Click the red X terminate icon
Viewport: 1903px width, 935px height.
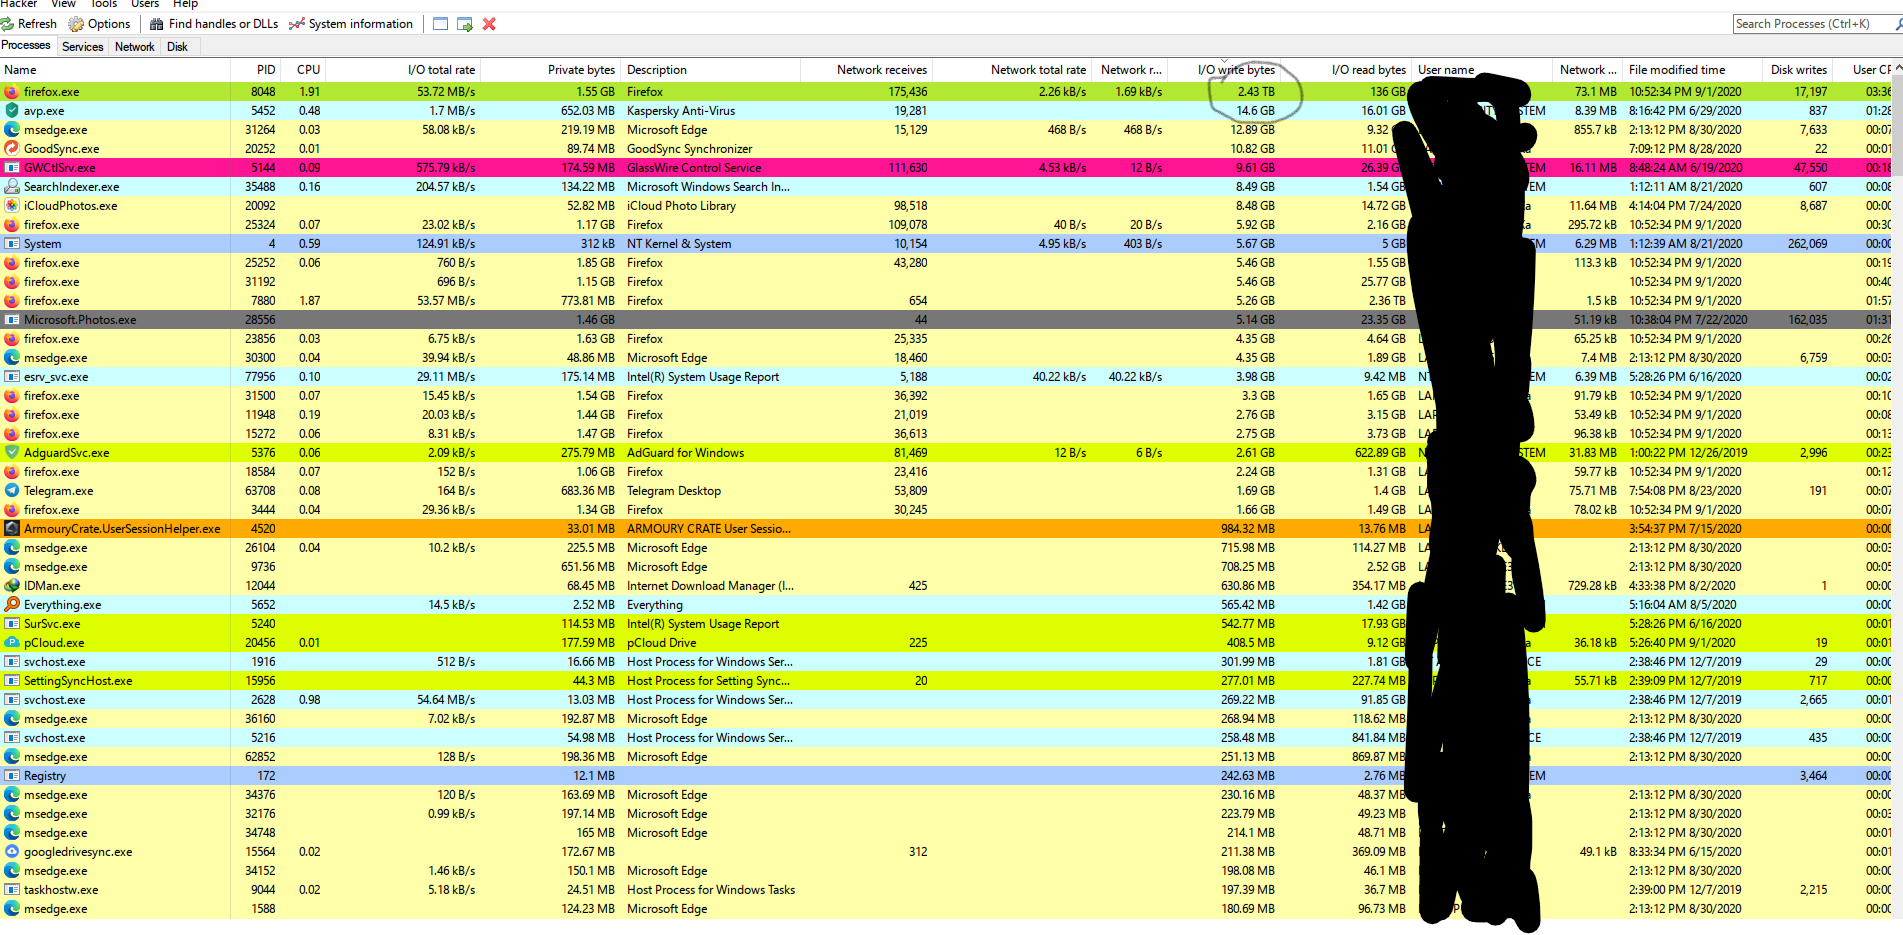(489, 24)
